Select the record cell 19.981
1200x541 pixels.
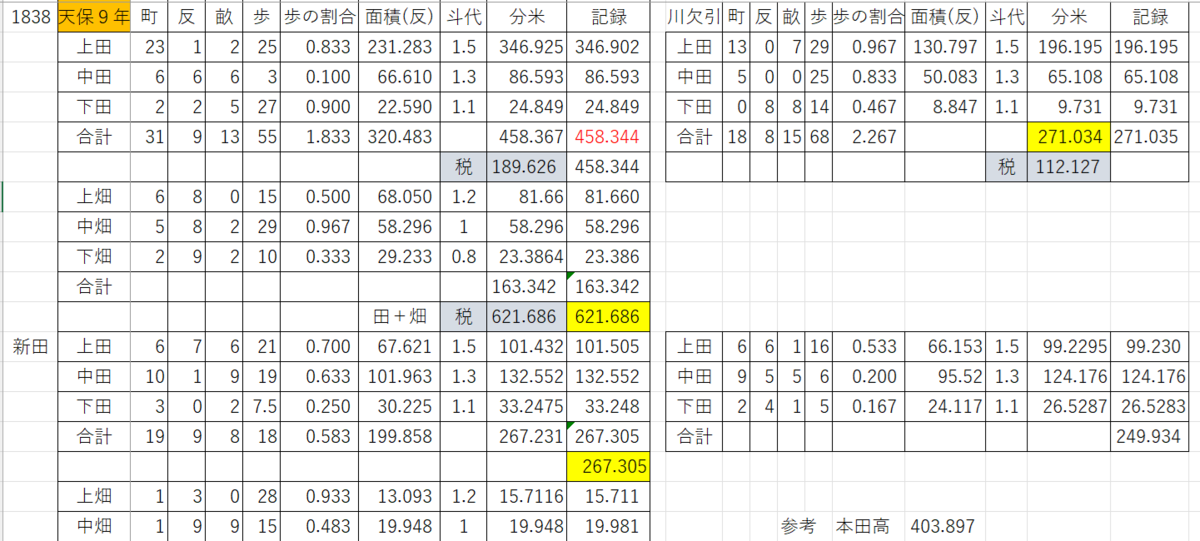608,526
